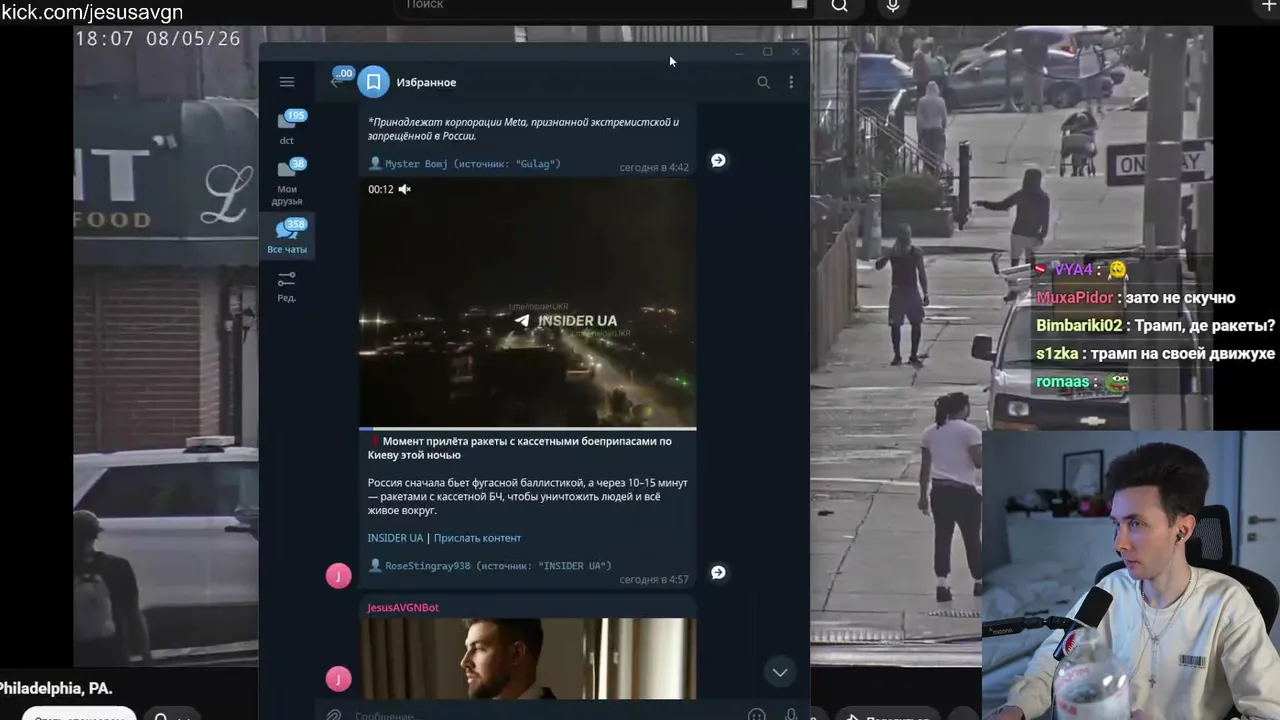Run search with the magnifier button
This screenshot has height=720, width=1280.
click(x=840, y=6)
